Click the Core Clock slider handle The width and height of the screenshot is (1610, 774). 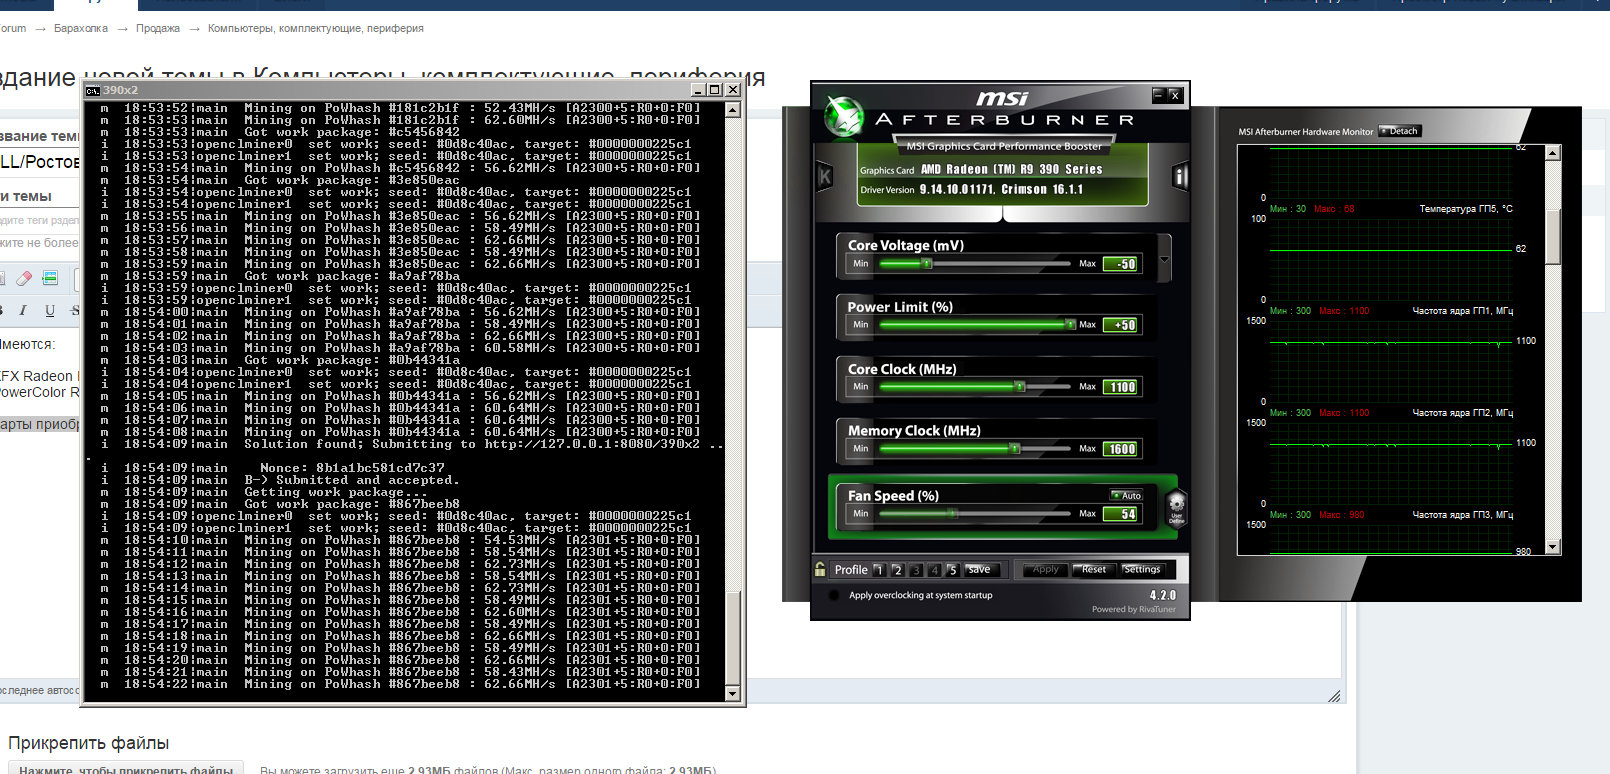click(x=1019, y=386)
